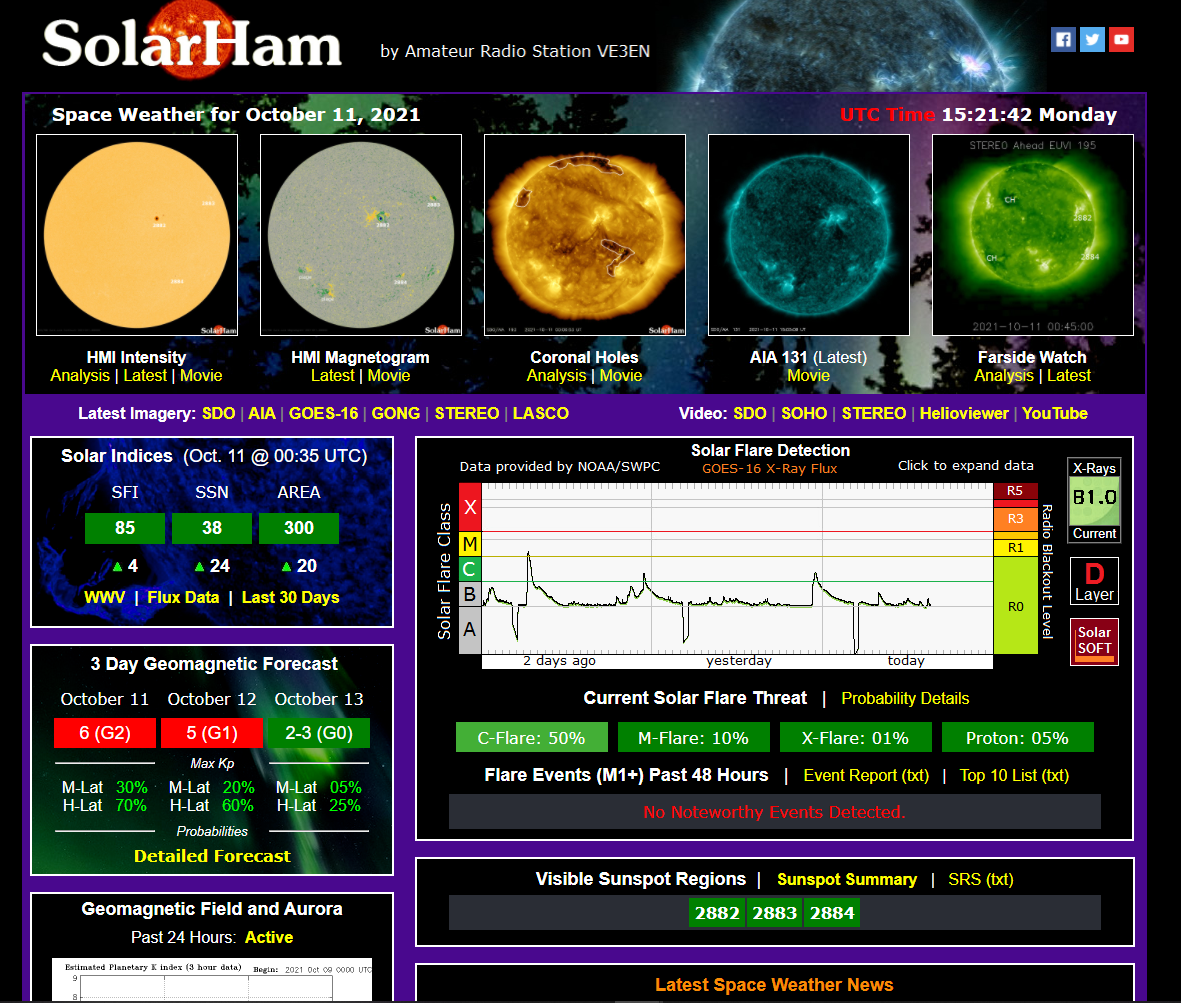Open the HMI Magnetogram image
This screenshot has width=1181, height=1003.
point(361,235)
